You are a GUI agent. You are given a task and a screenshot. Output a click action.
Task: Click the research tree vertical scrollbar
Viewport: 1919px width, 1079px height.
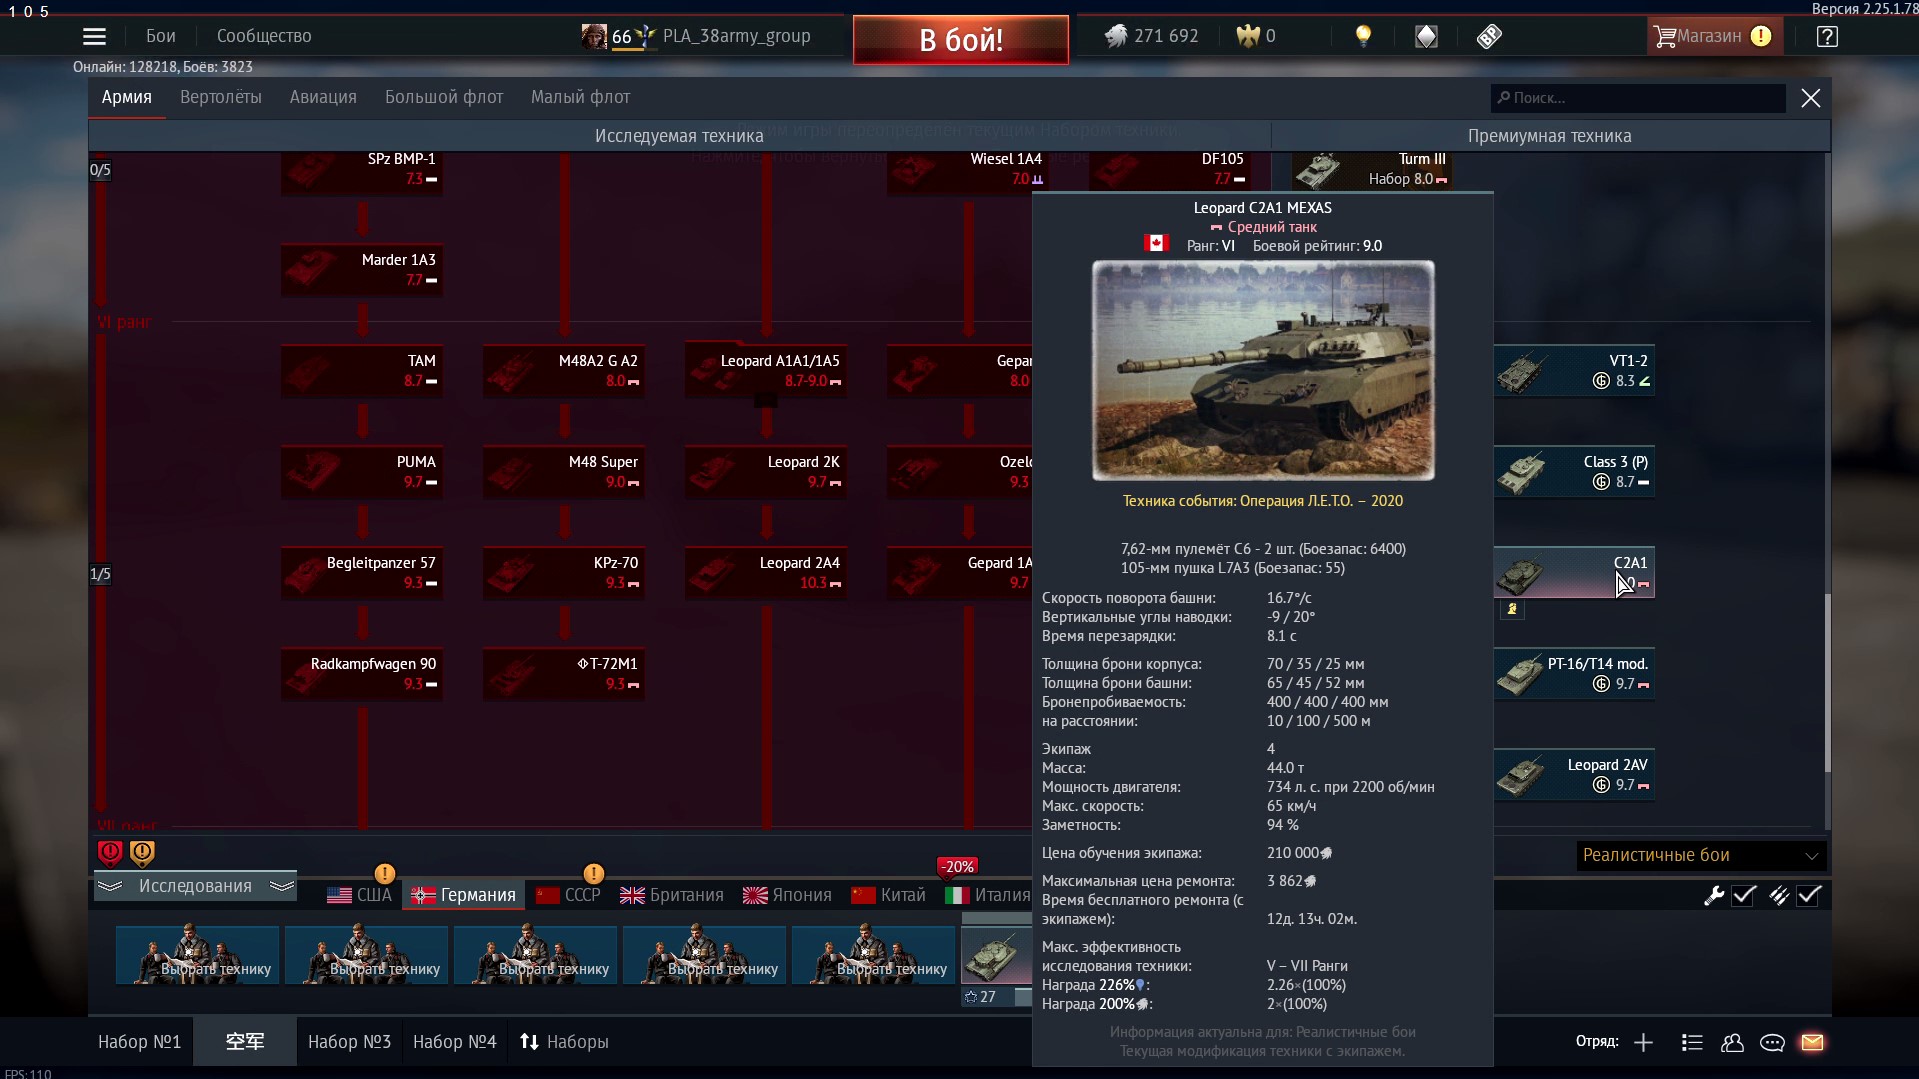pos(1827,683)
